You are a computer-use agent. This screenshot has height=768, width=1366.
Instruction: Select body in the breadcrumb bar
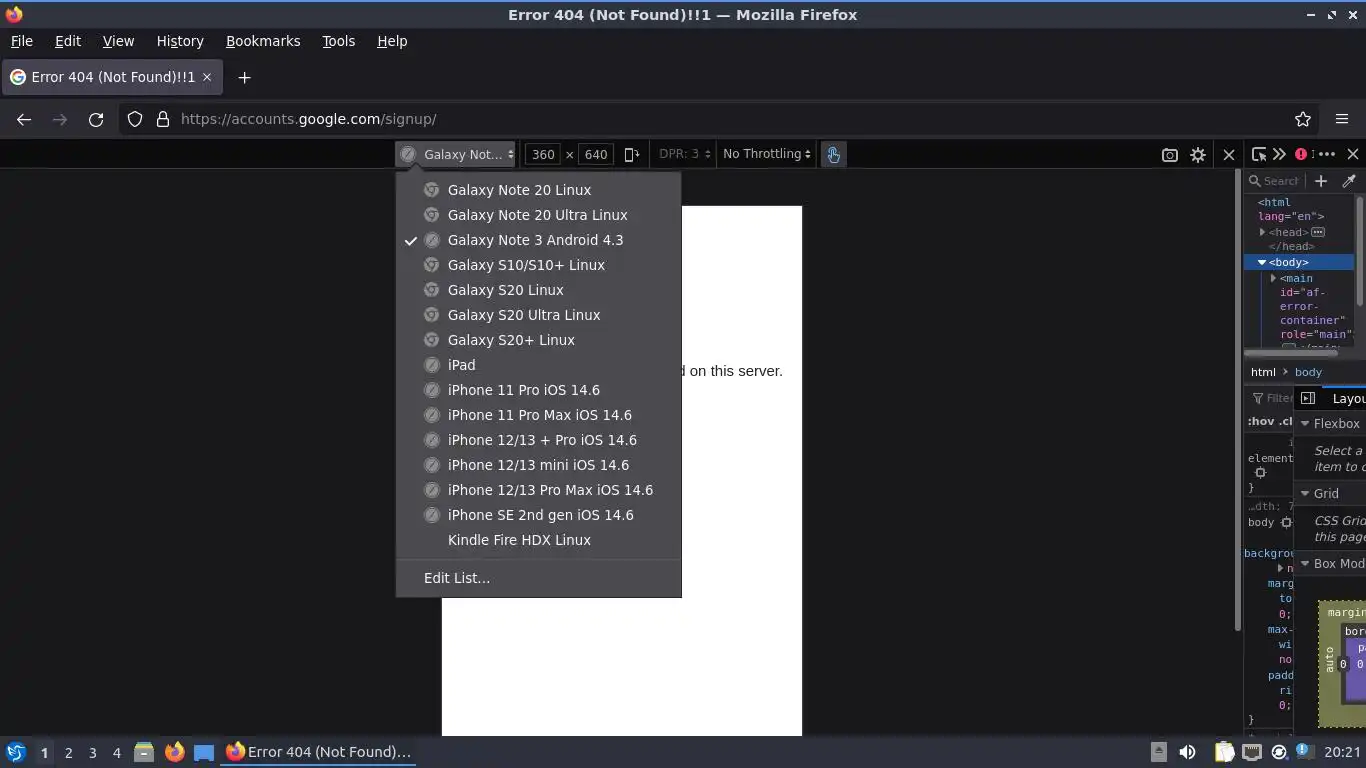tap(1308, 372)
